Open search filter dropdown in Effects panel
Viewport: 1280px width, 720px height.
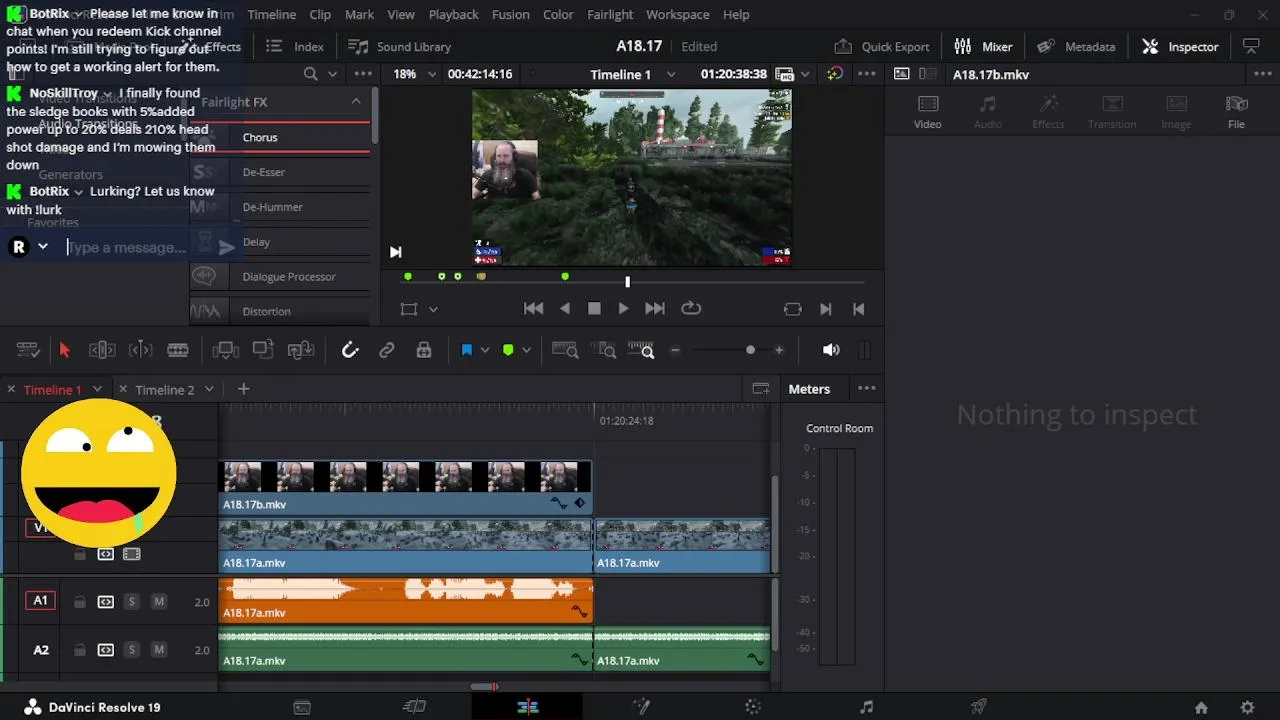pos(333,74)
